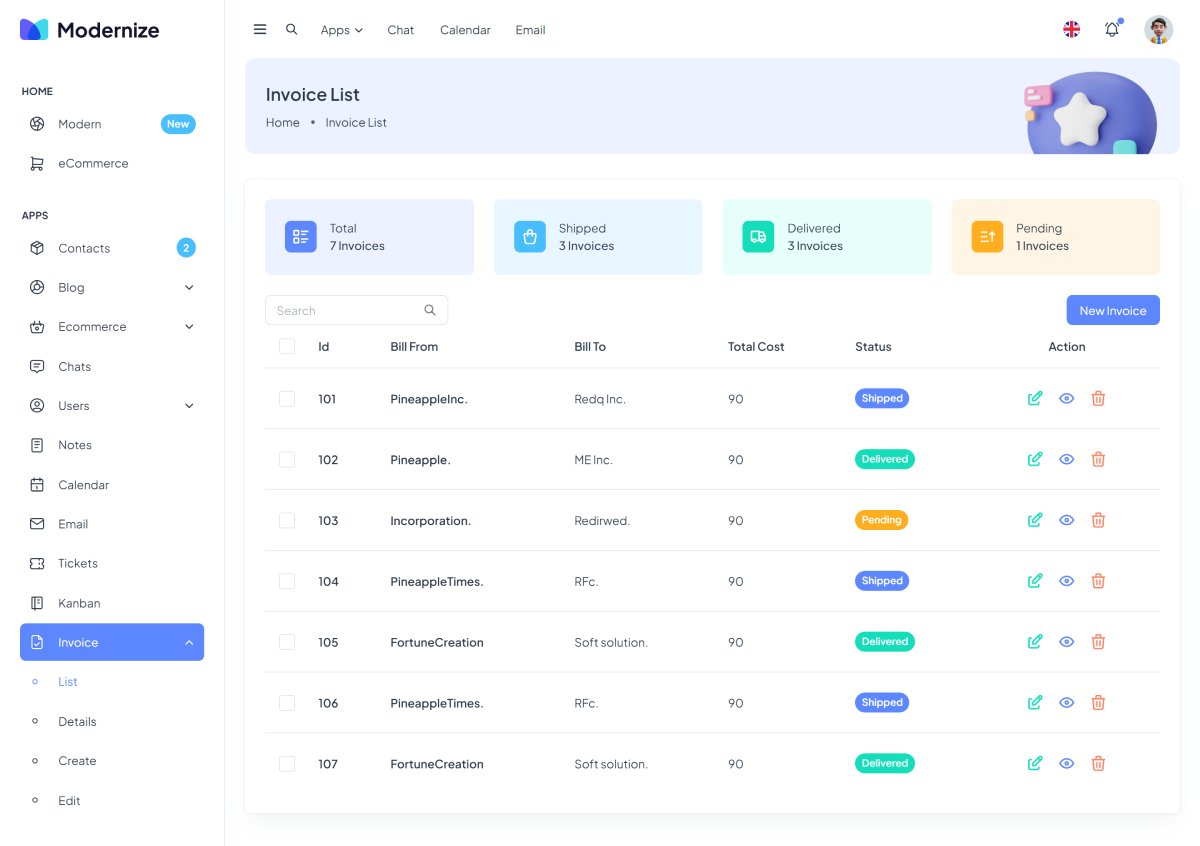Select the checkbox for invoice 106
Image resolution: width=1200 pixels, height=846 pixels.
tap(287, 703)
